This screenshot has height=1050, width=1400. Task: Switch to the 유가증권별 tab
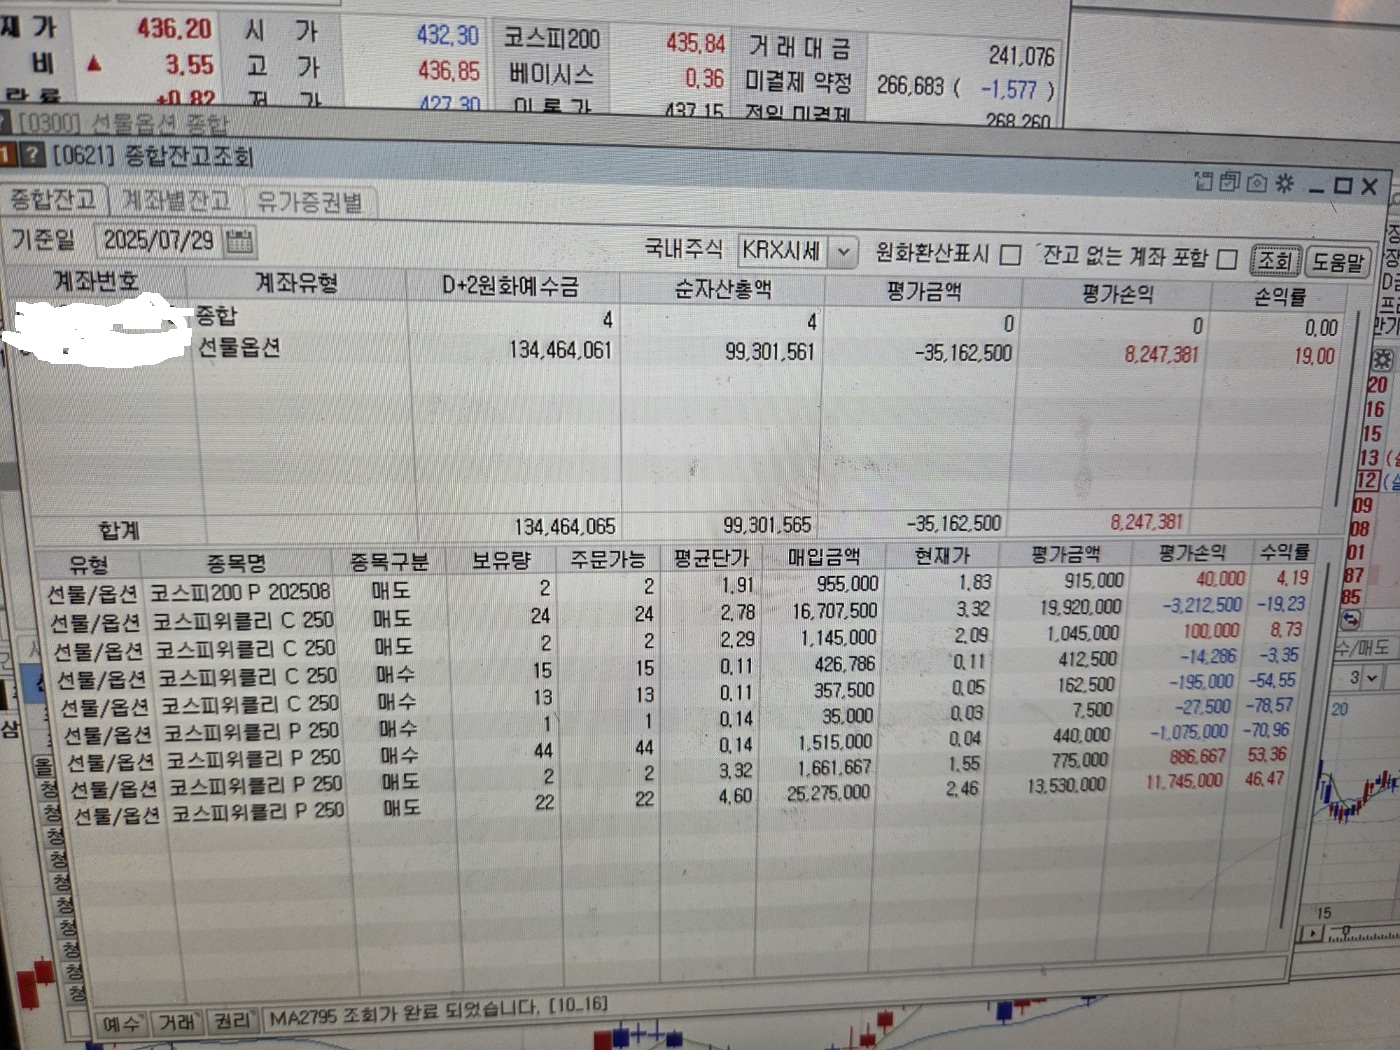310,202
